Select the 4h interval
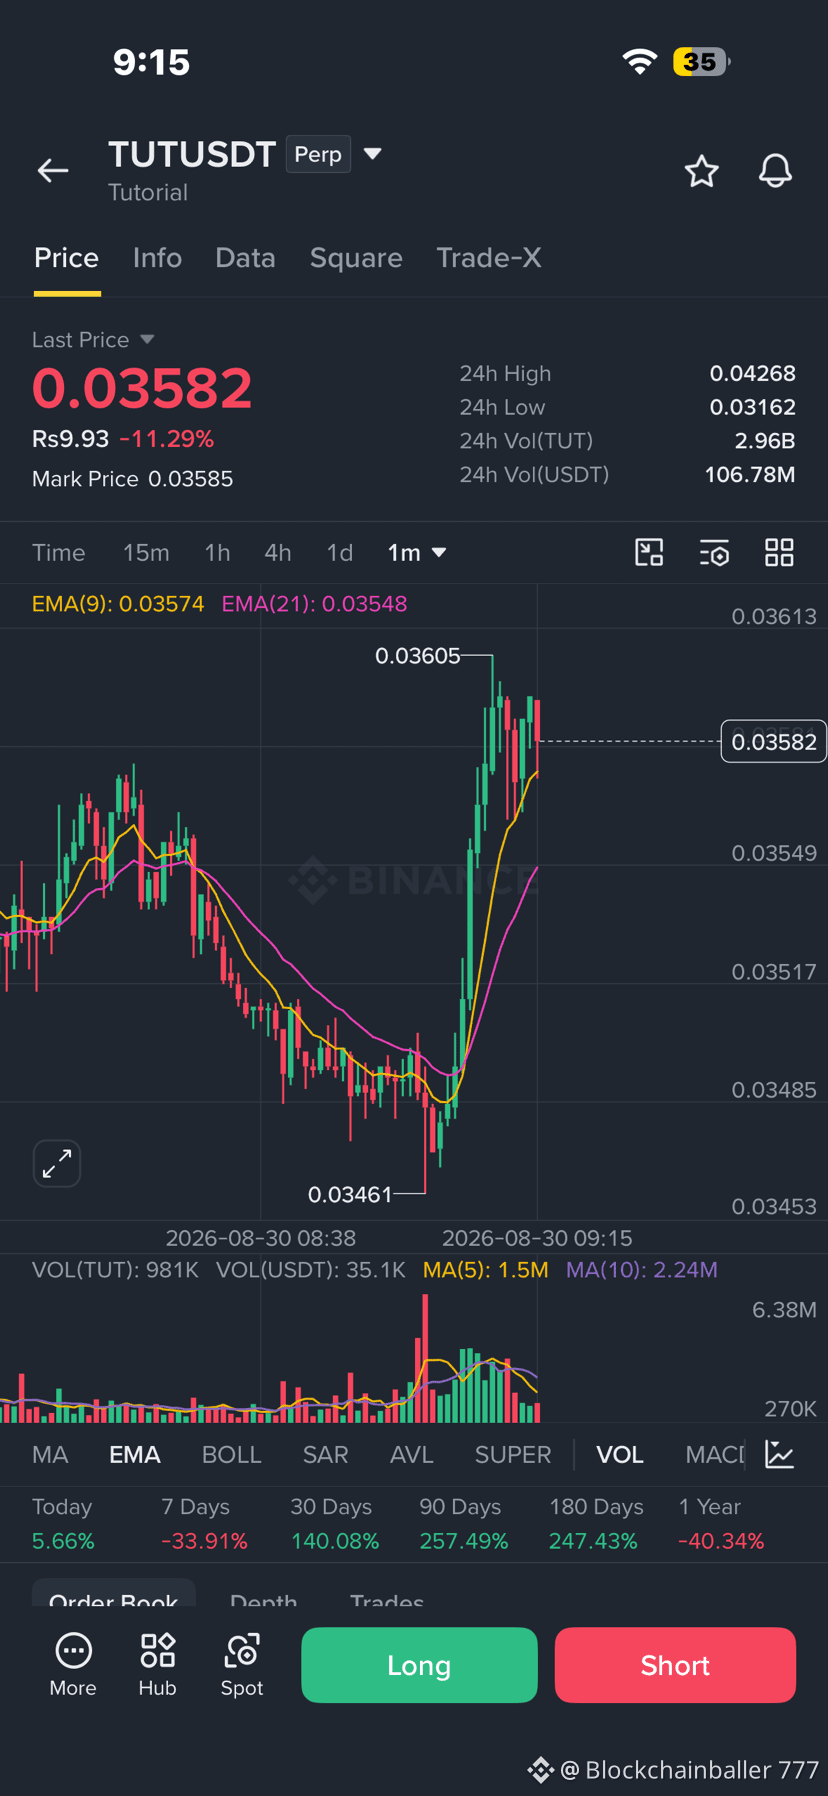Image resolution: width=828 pixels, height=1796 pixels. [x=278, y=553]
